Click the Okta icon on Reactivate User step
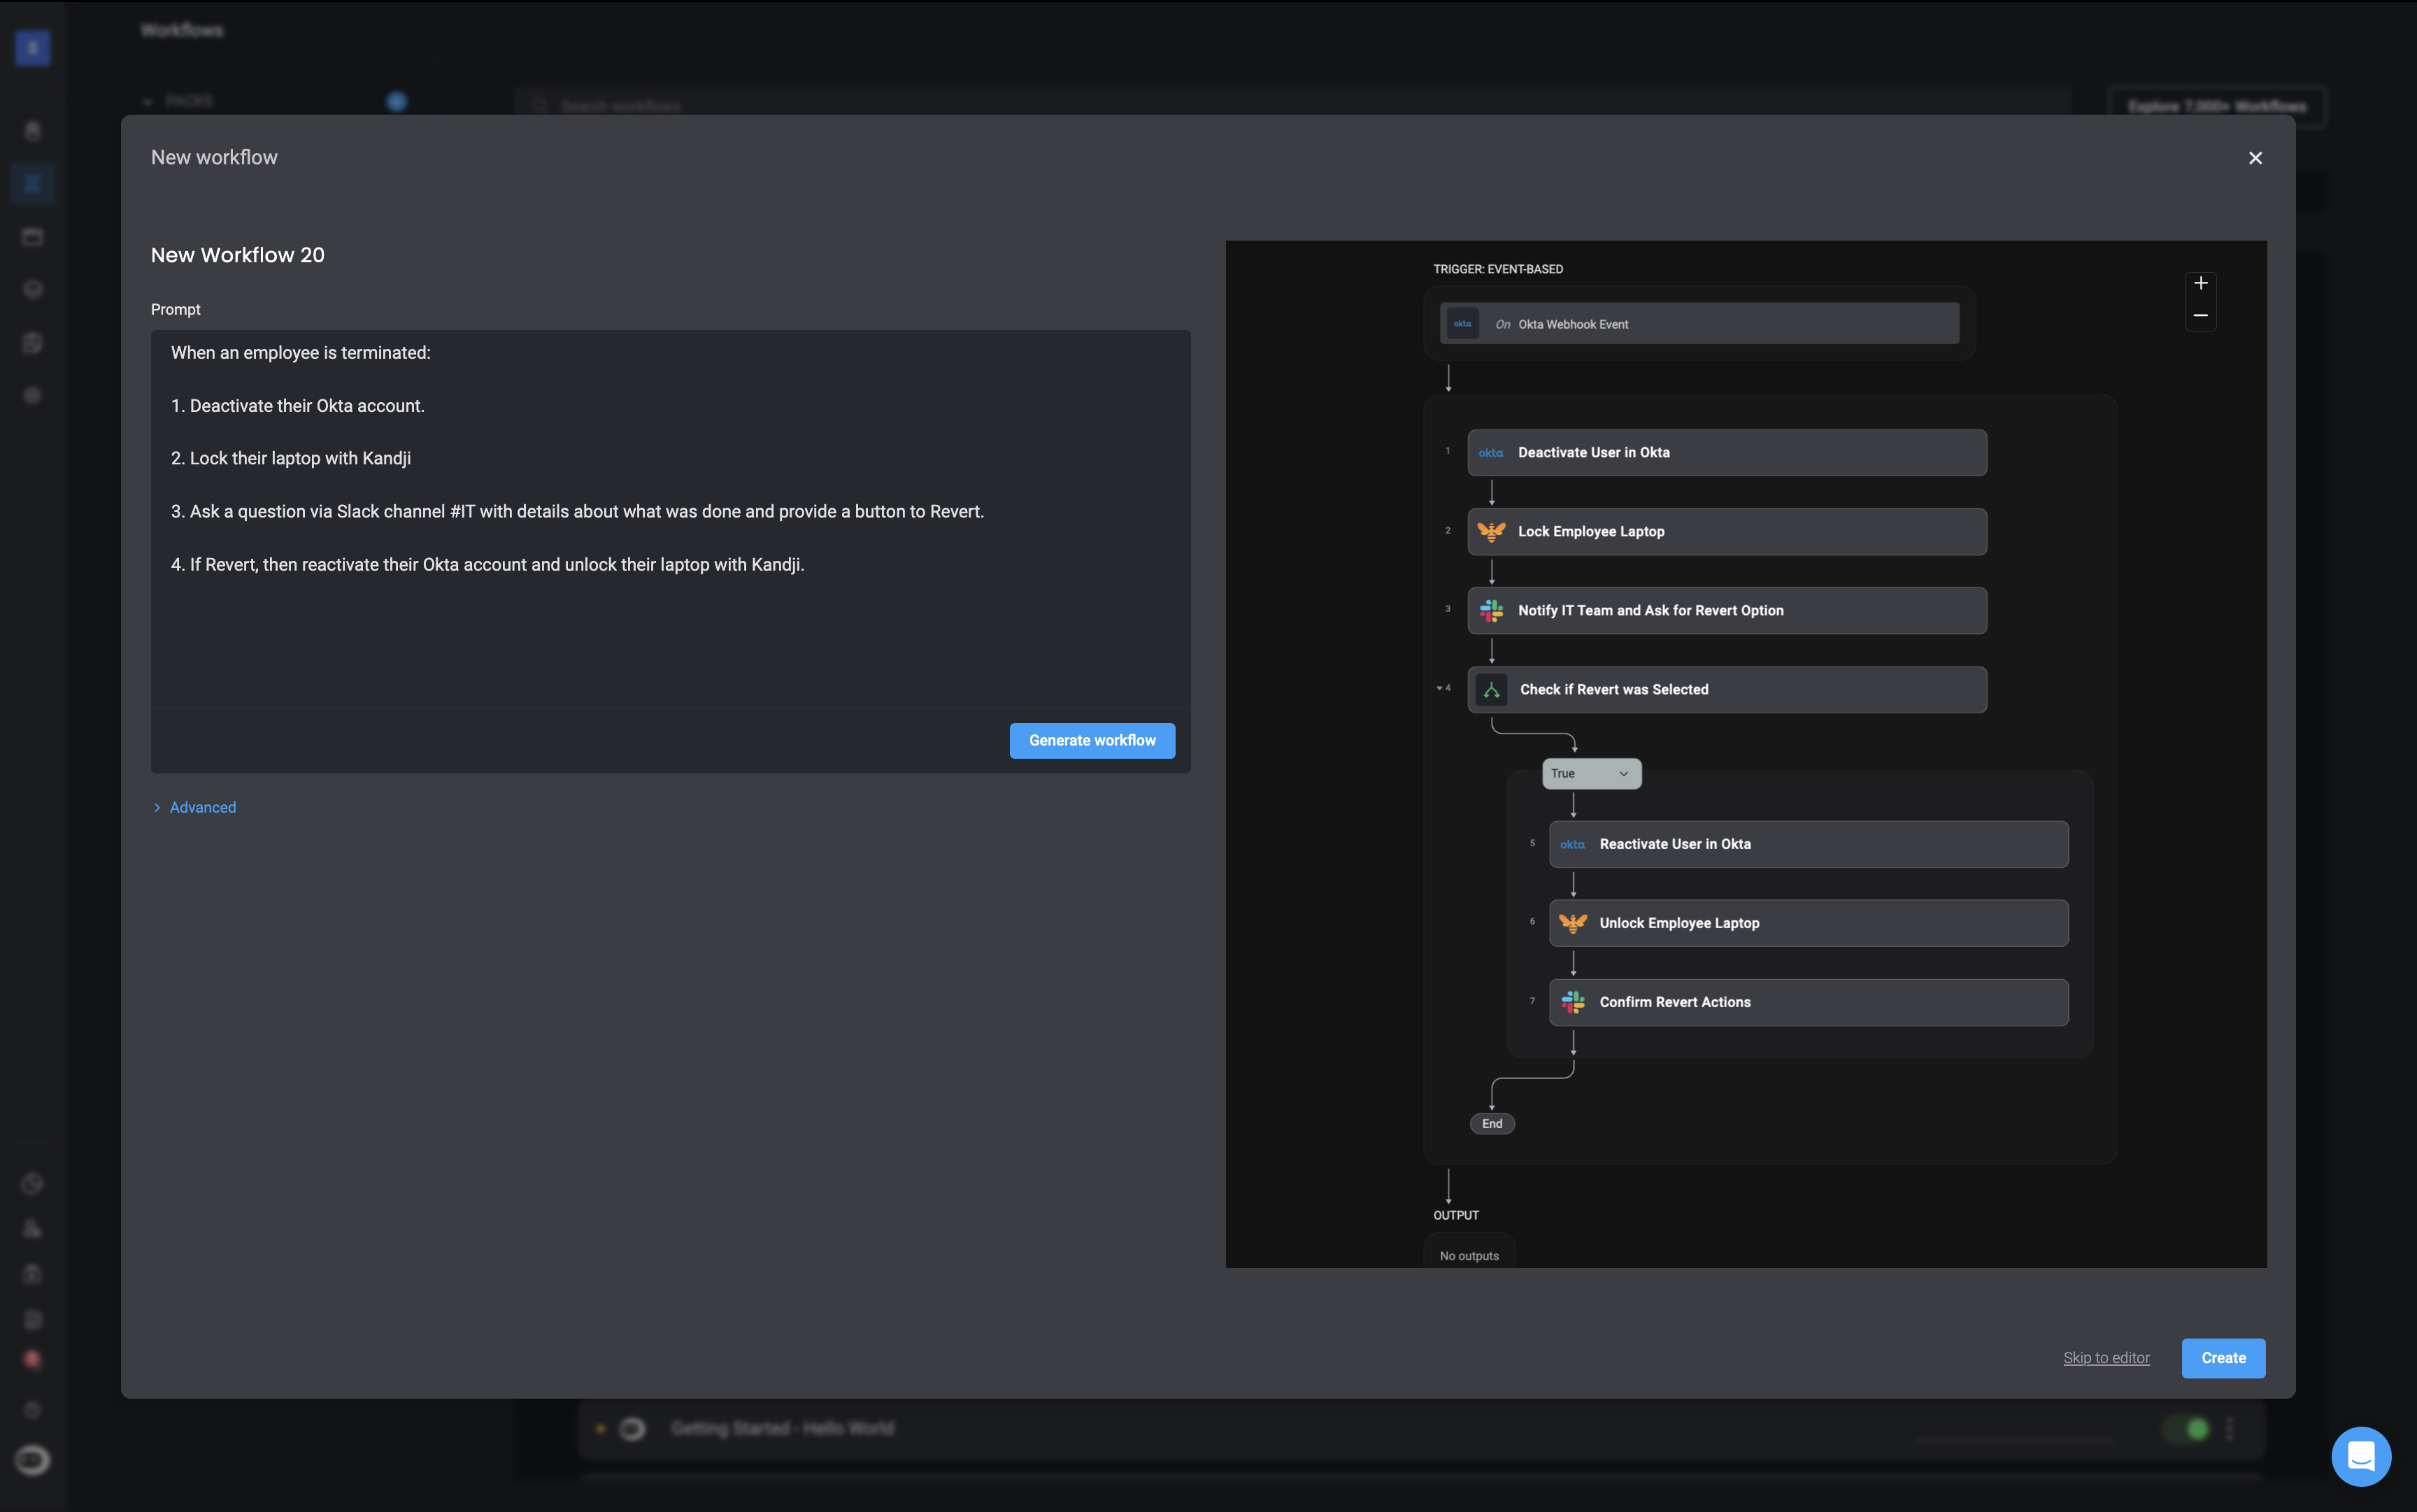The height and width of the screenshot is (1512, 2417). tap(1572, 845)
